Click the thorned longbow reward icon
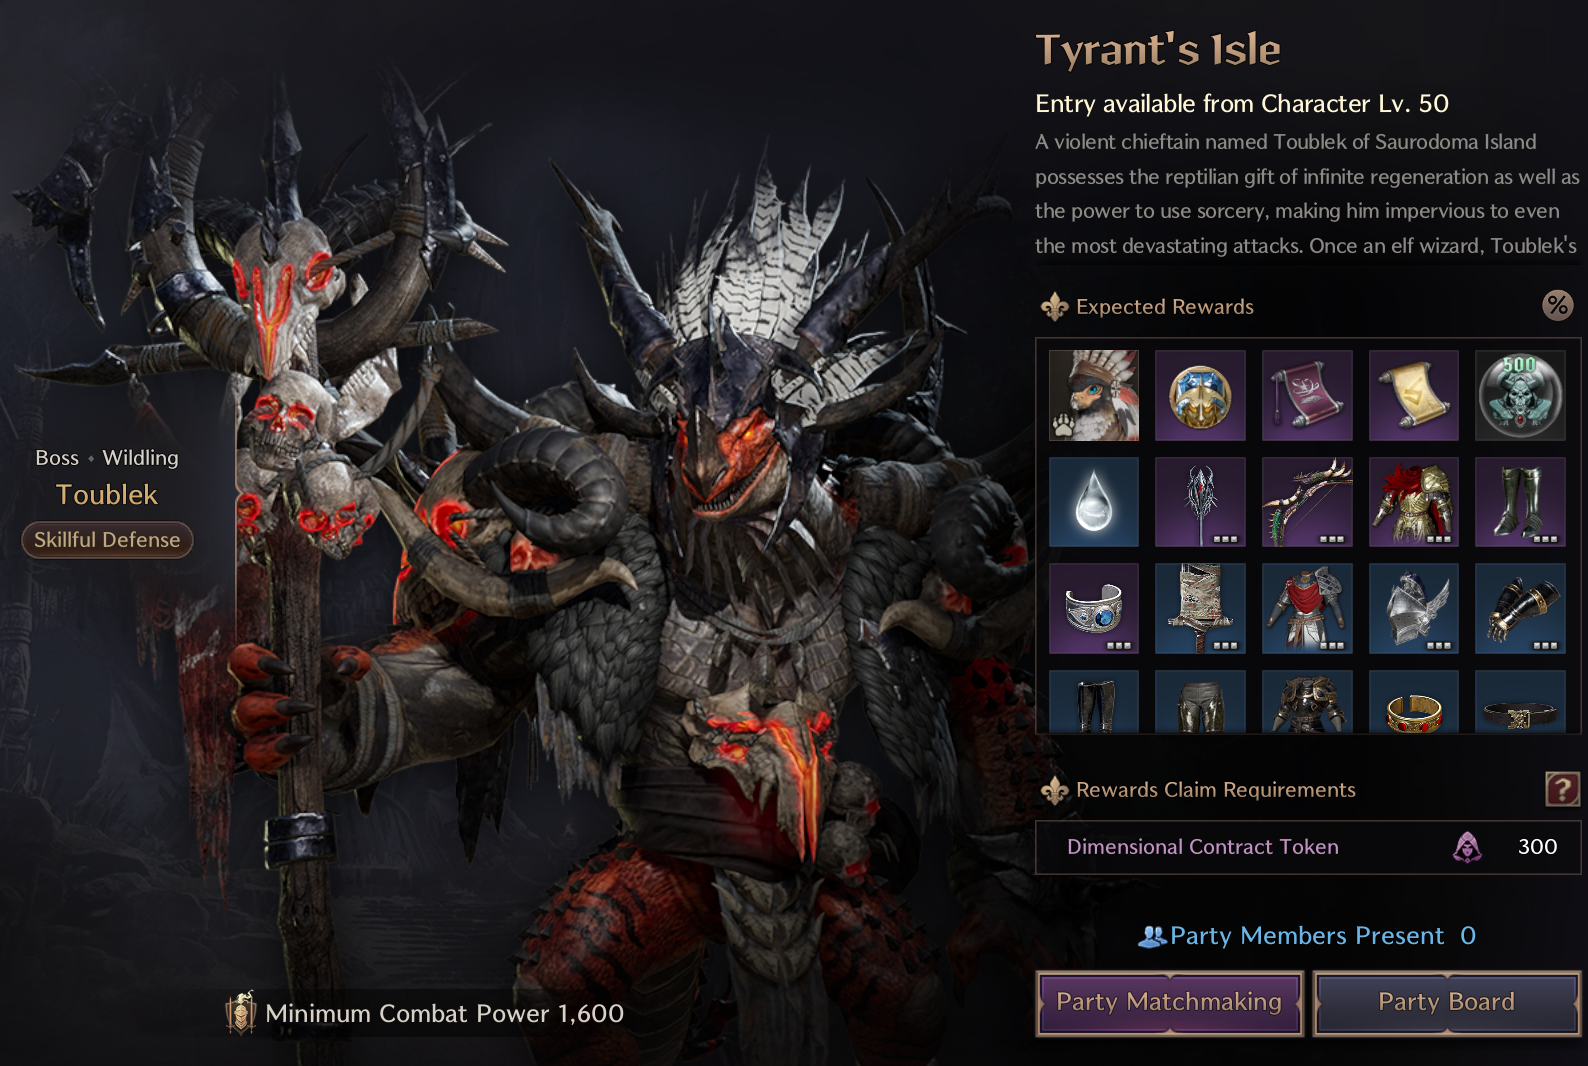1588x1066 pixels. [x=1307, y=502]
